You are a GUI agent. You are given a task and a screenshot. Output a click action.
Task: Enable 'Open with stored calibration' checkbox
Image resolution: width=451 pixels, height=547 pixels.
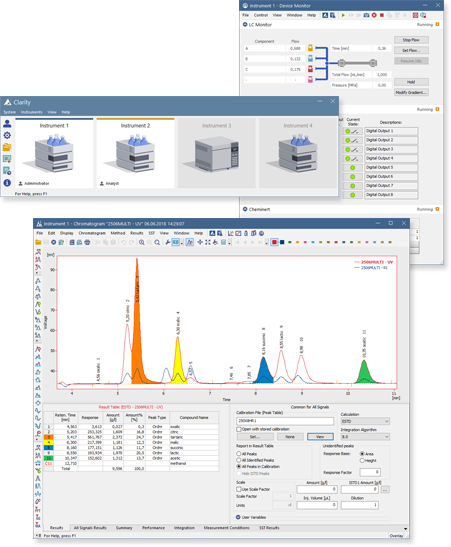239,429
